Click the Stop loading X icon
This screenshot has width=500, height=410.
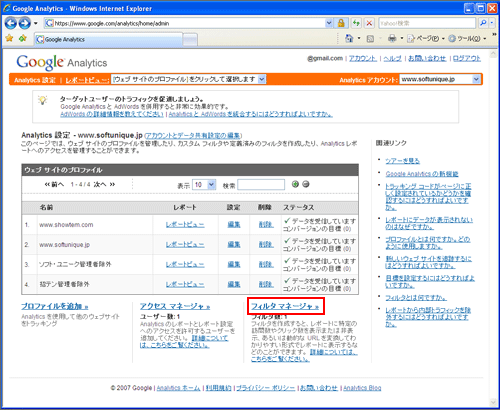pyautogui.click(x=369, y=23)
